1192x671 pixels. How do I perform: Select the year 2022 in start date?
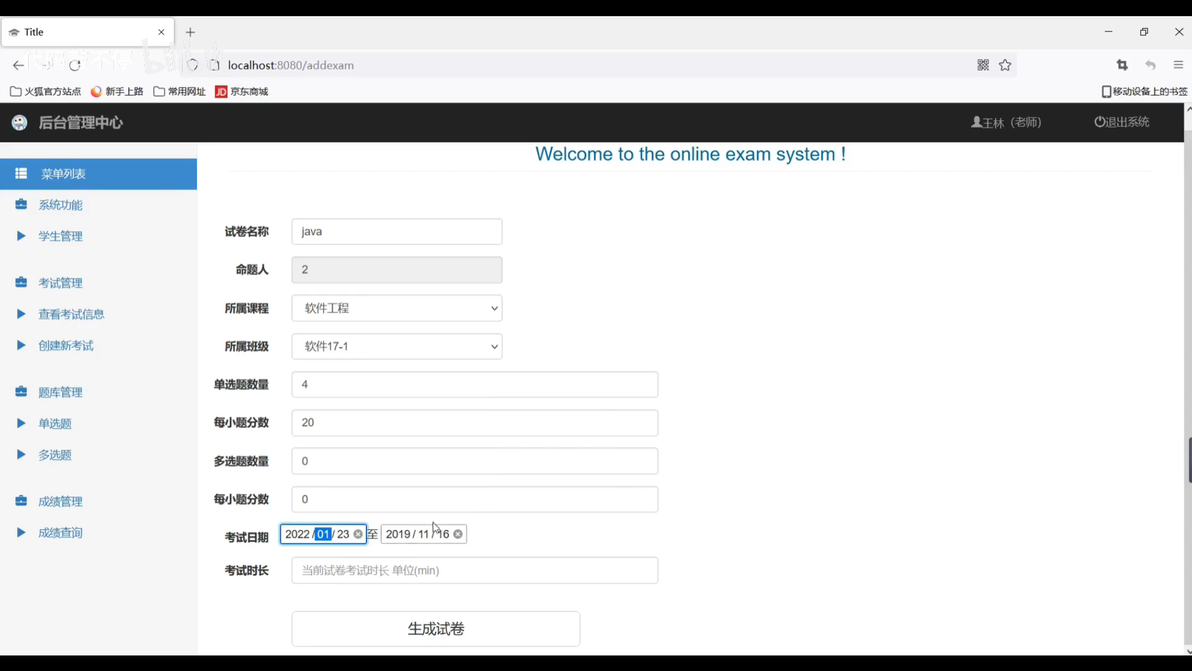pos(297,534)
